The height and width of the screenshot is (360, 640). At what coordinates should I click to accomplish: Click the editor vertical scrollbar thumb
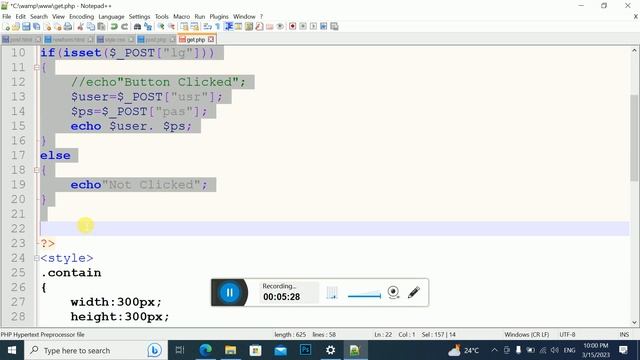(x=634, y=138)
